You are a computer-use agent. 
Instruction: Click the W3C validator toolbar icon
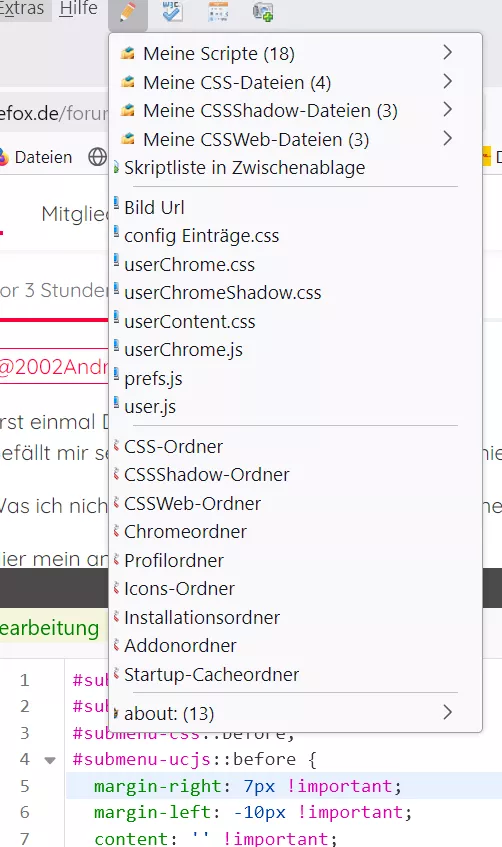click(x=172, y=11)
